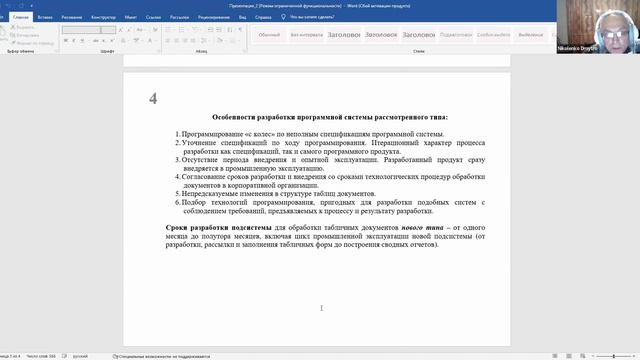
Task: Click the 'Что вы хотите сделать?' search field
Action: pos(312,17)
